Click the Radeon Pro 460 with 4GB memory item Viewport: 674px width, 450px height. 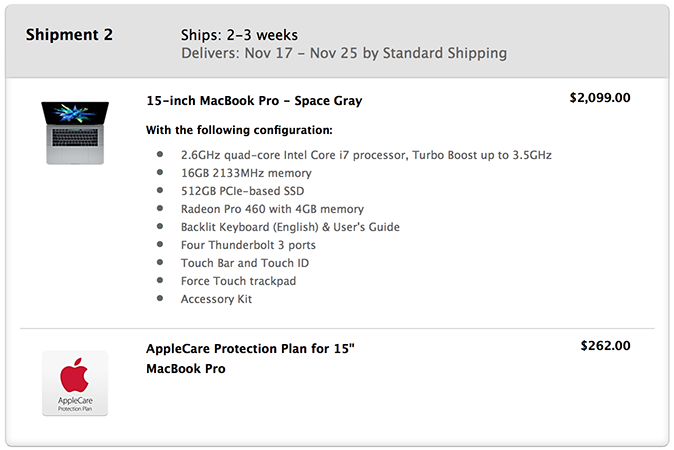pos(273,209)
